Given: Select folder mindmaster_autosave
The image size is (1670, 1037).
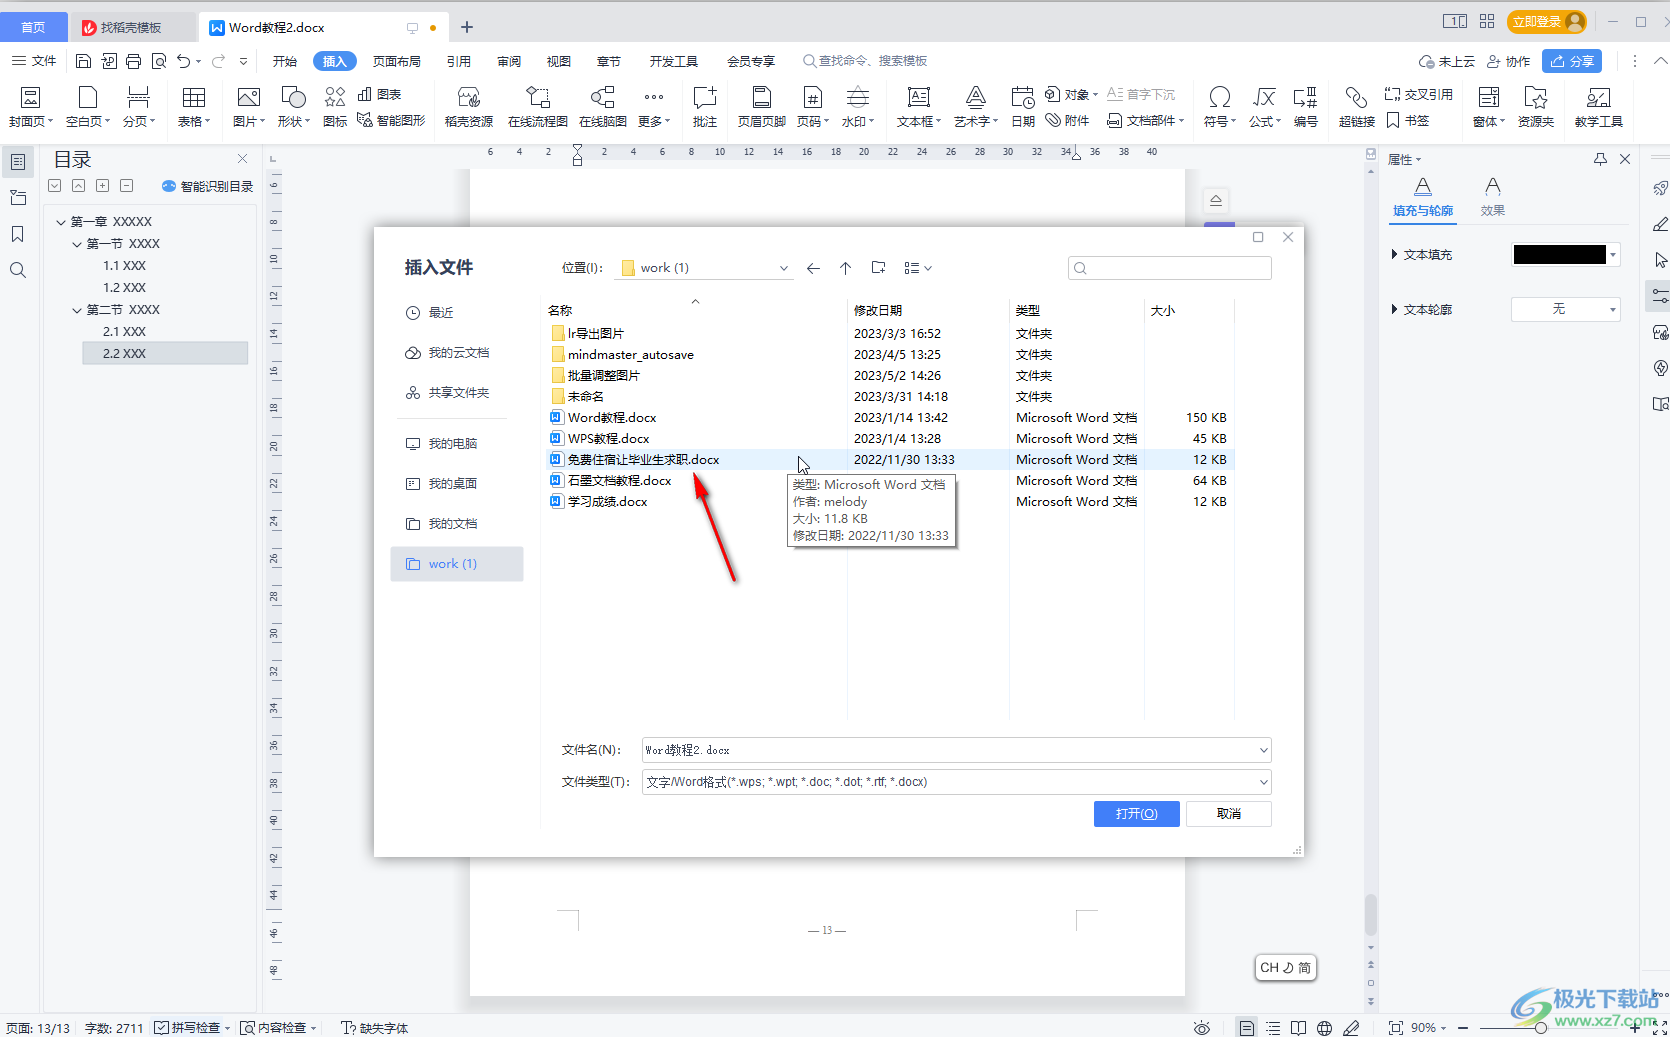Looking at the screenshot, I should (630, 355).
